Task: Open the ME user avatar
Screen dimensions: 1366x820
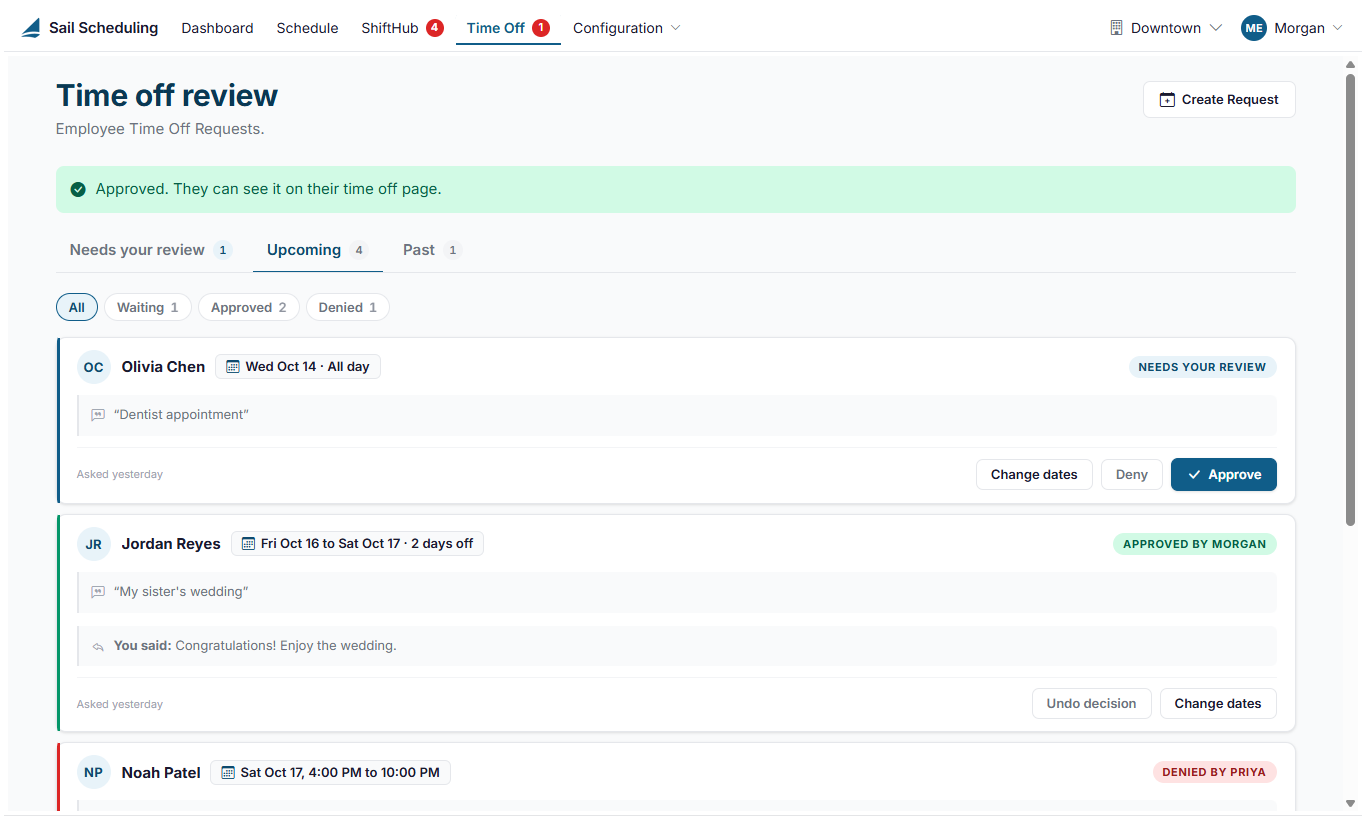Action: tap(1254, 28)
